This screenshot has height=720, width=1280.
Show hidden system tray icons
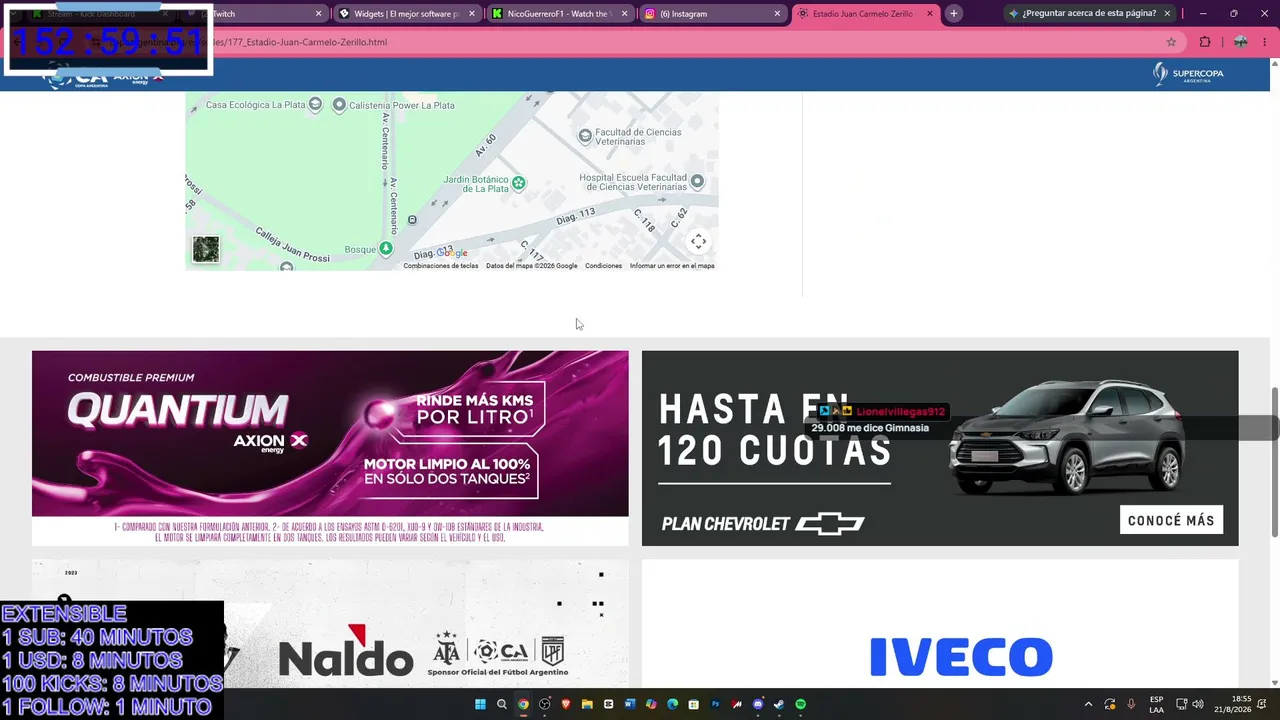click(1088, 704)
